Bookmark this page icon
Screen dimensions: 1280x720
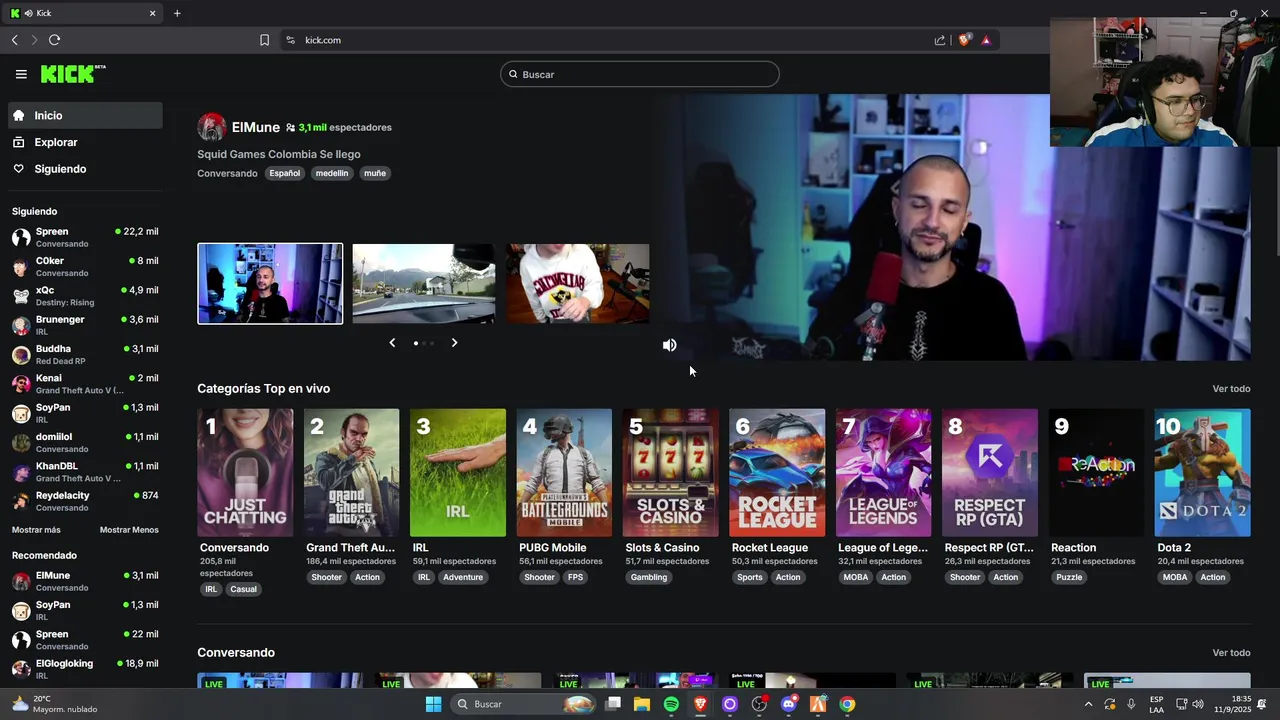[x=264, y=40]
